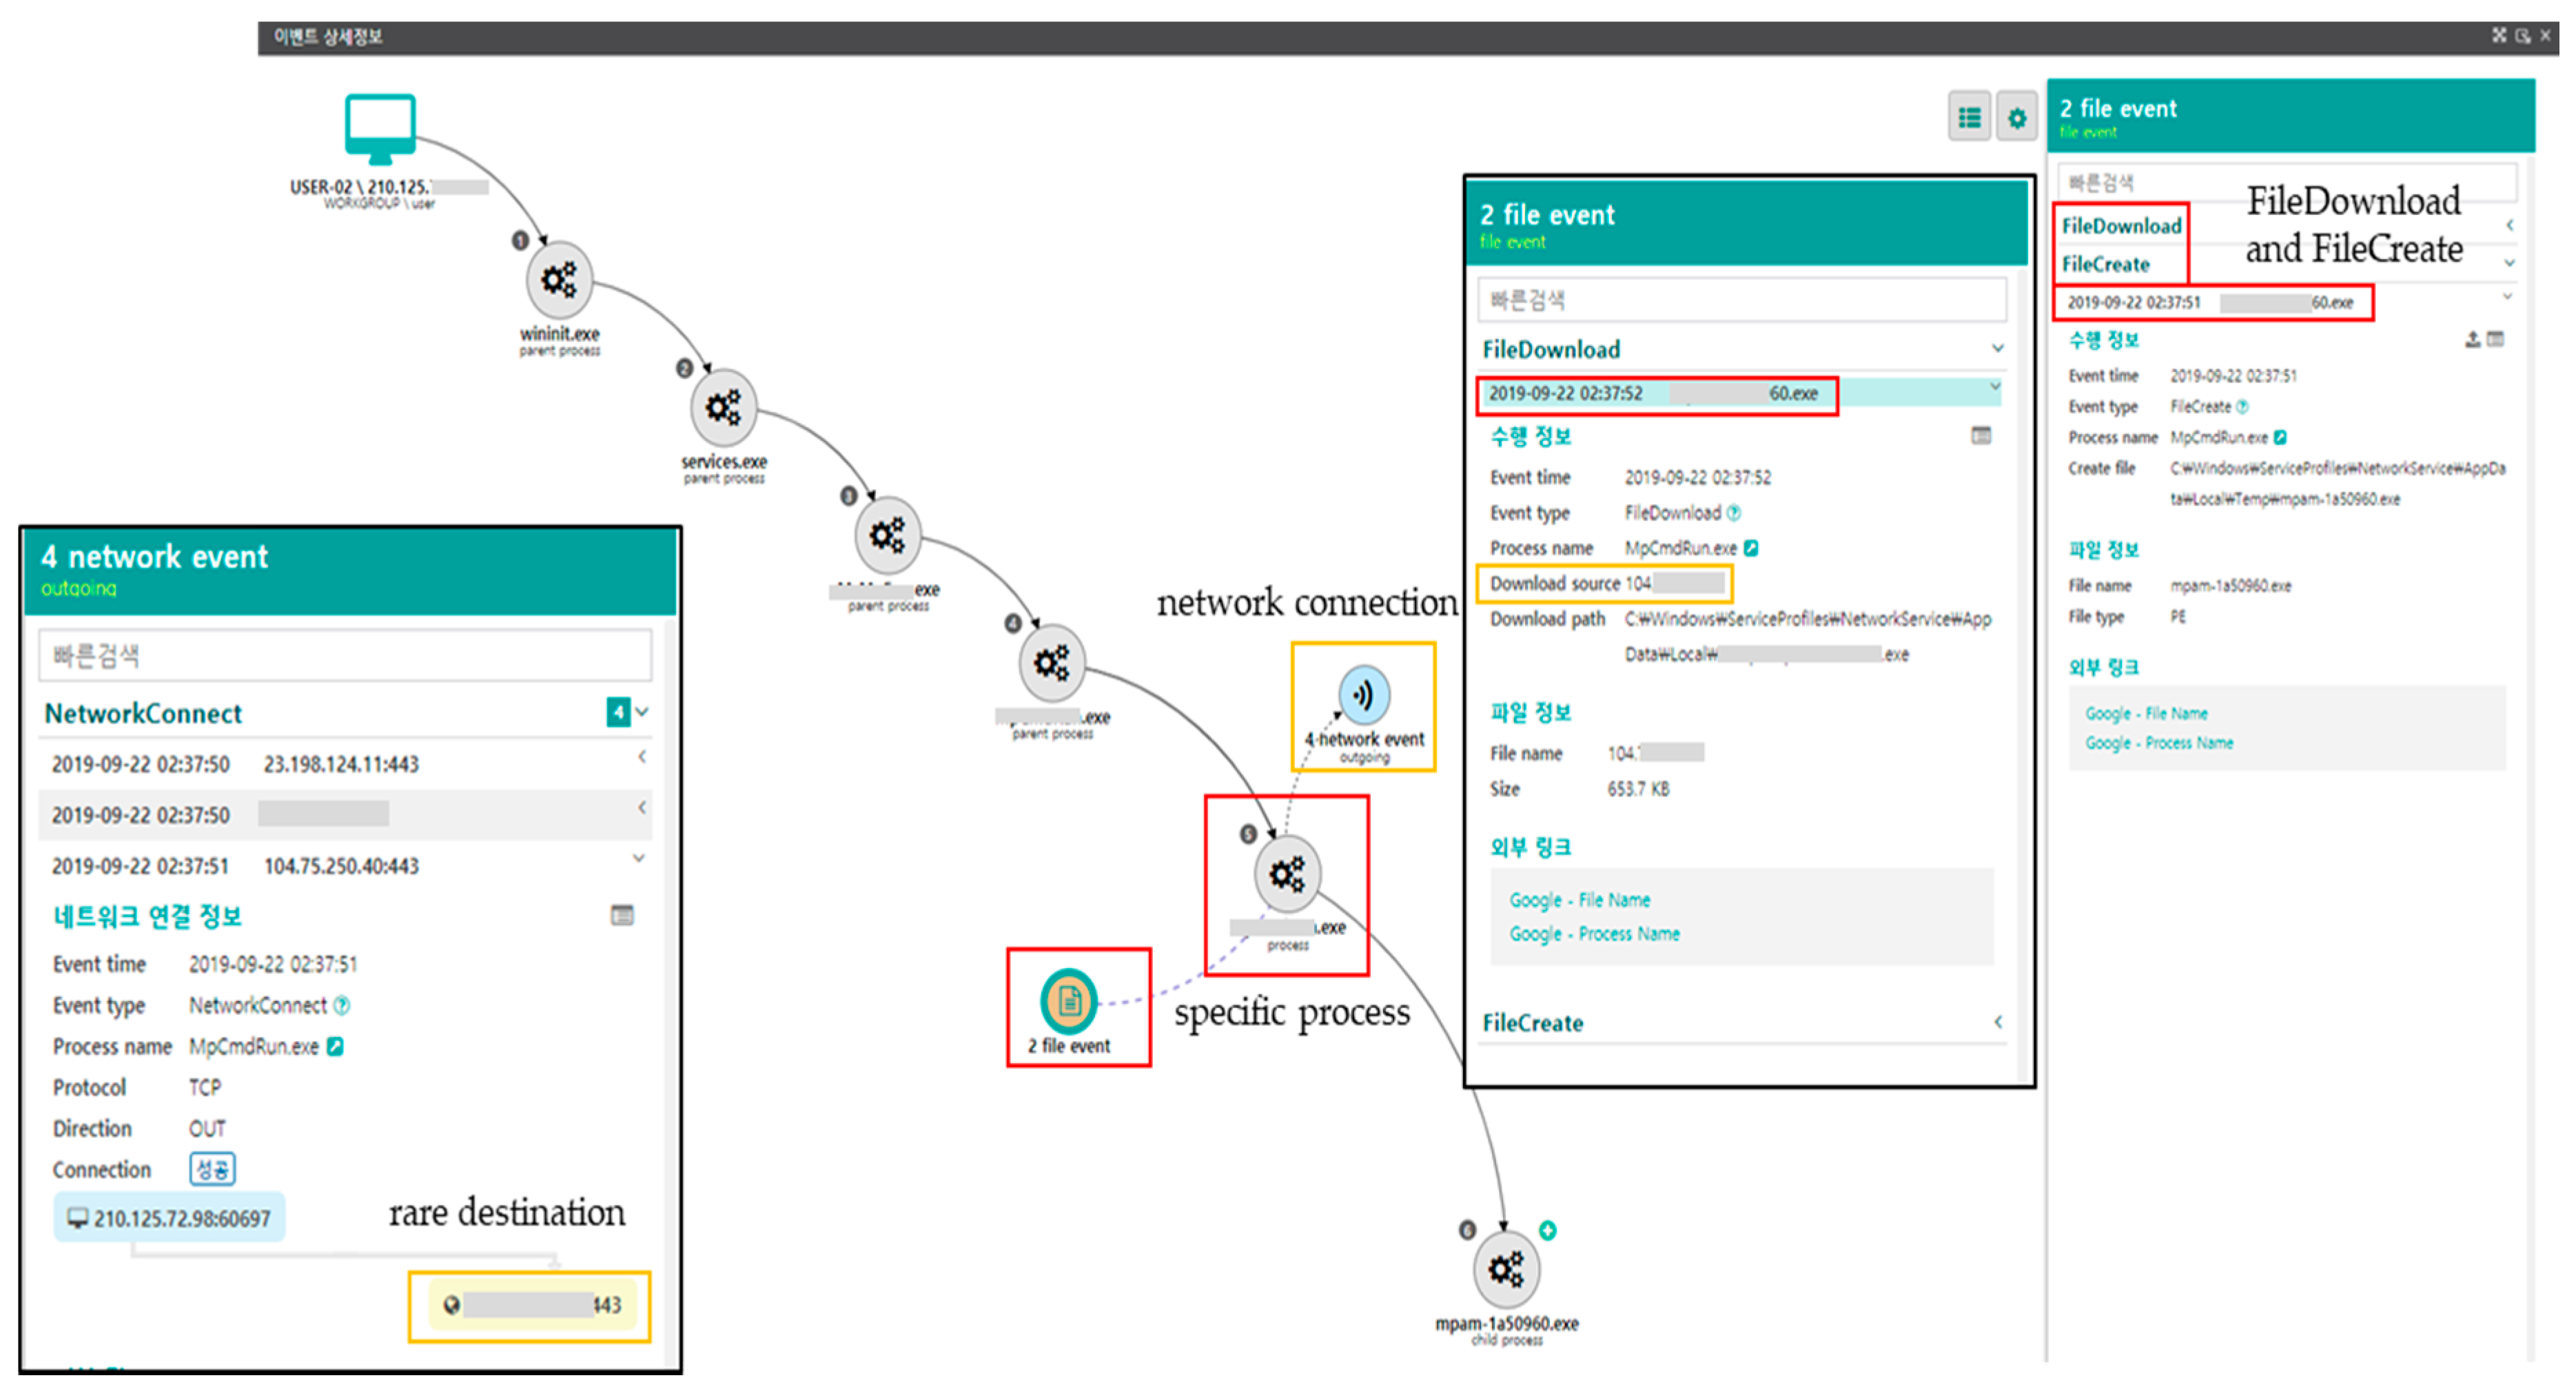Click the quick search field in the network event panel
This screenshot has height=1389, width=2576.
345,656
